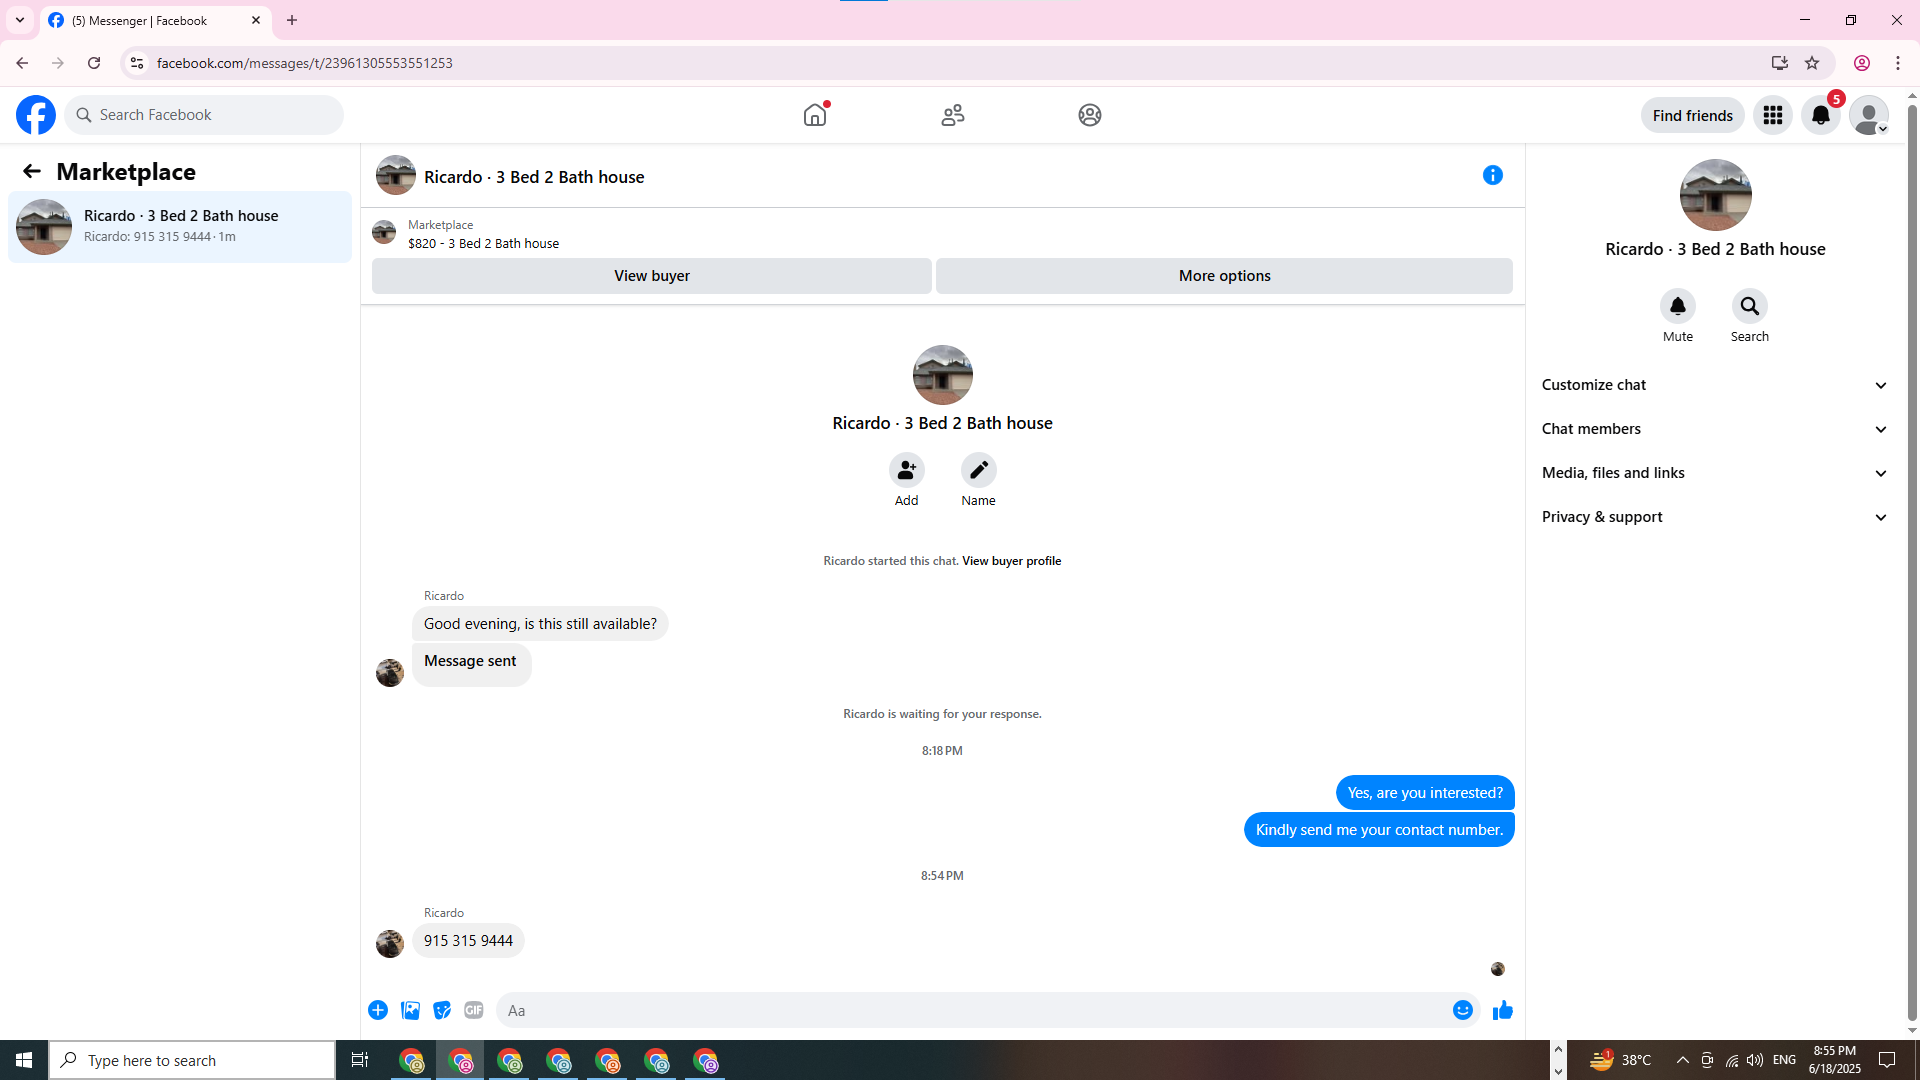Bookmark this page with the star
1920x1080 pixels.
[x=1812, y=63]
